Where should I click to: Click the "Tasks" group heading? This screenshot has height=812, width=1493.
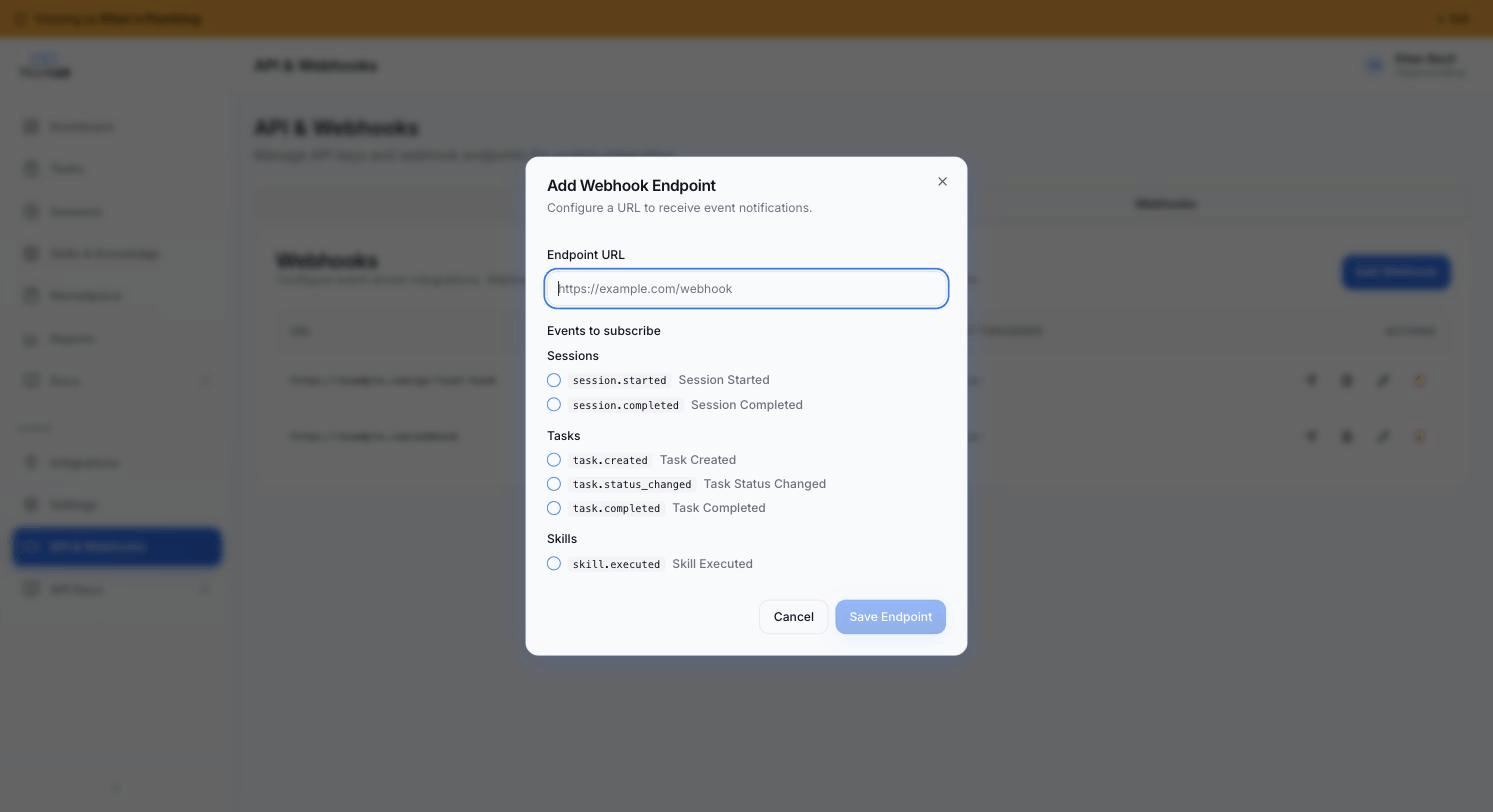pyautogui.click(x=564, y=436)
